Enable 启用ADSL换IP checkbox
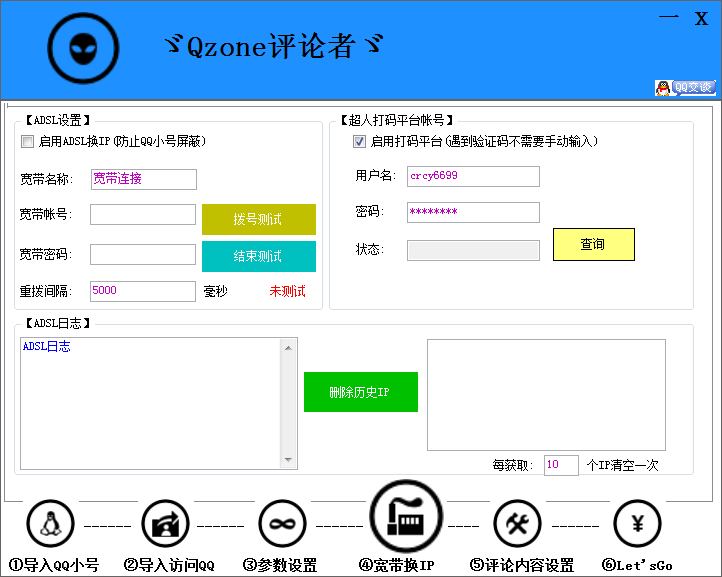Screen dimensions: 722x577 (28, 141)
